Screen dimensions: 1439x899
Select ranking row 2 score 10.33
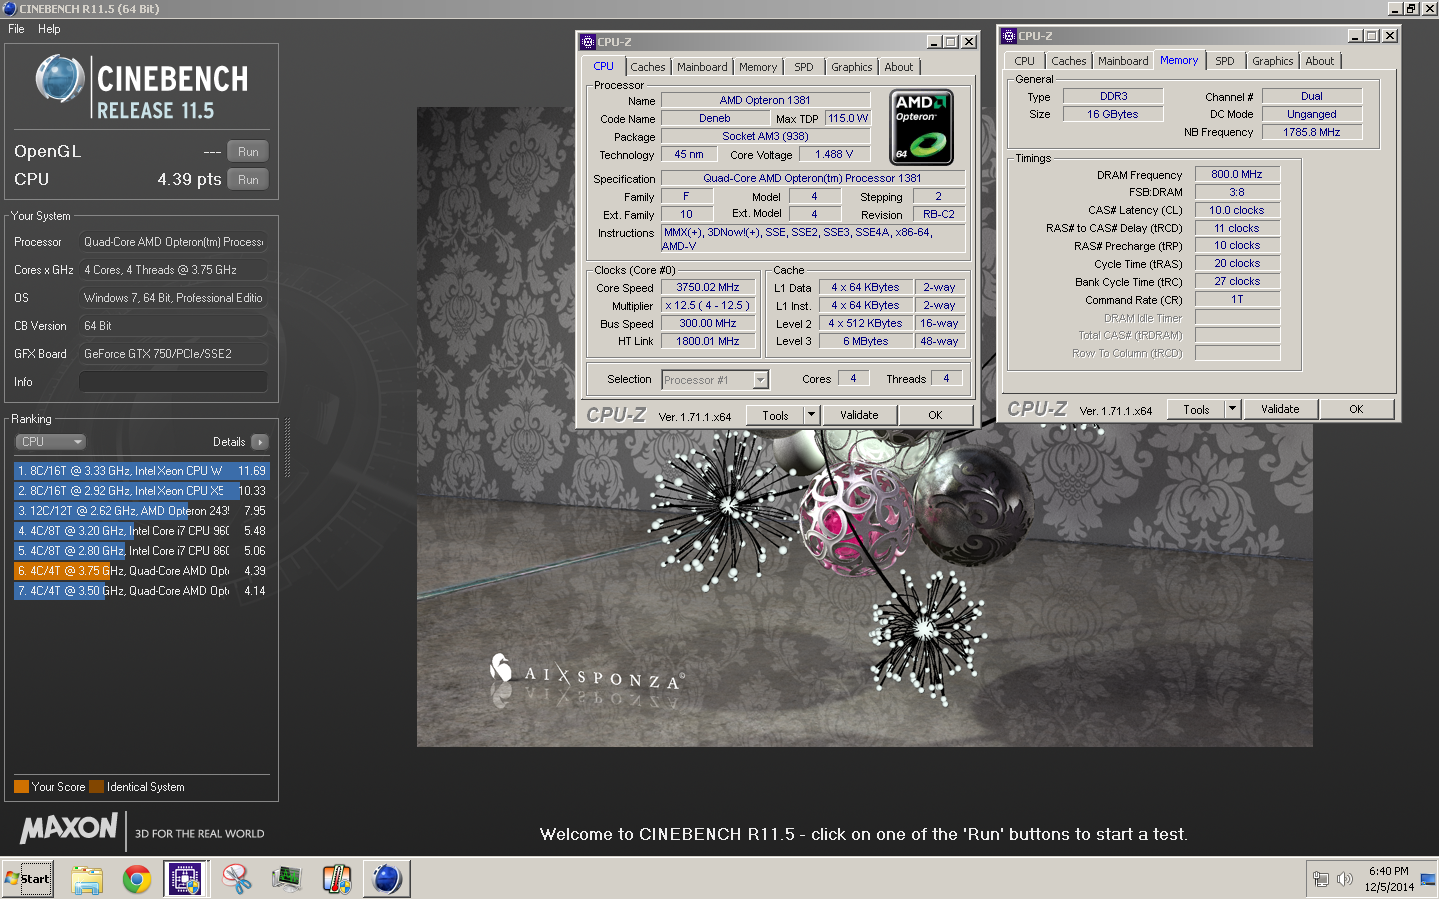[x=142, y=491]
